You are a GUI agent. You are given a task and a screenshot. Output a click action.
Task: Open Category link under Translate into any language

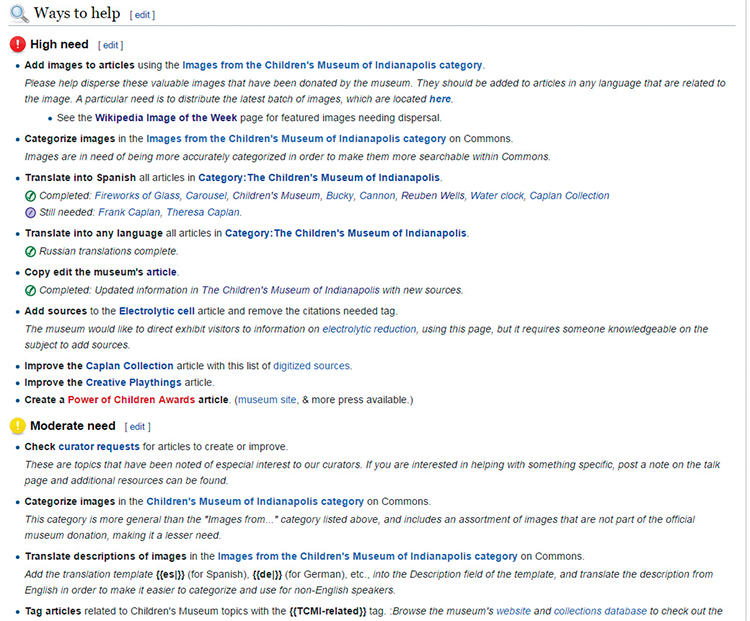click(x=346, y=233)
